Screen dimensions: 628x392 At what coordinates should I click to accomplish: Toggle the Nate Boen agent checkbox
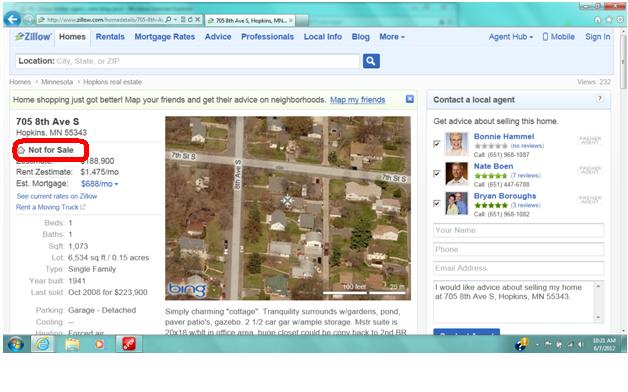[437, 173]
